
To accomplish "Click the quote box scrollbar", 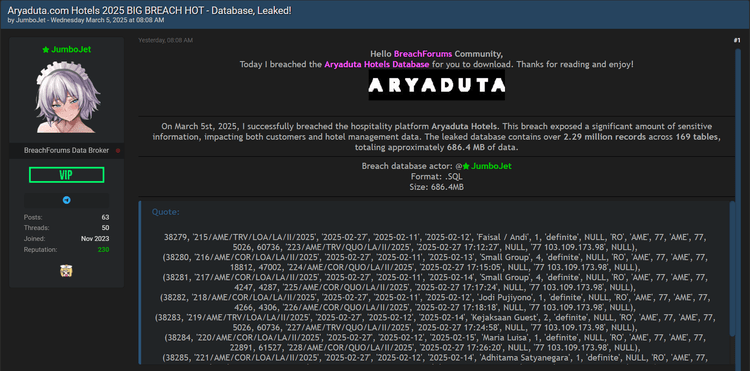I will click(732, 268).
